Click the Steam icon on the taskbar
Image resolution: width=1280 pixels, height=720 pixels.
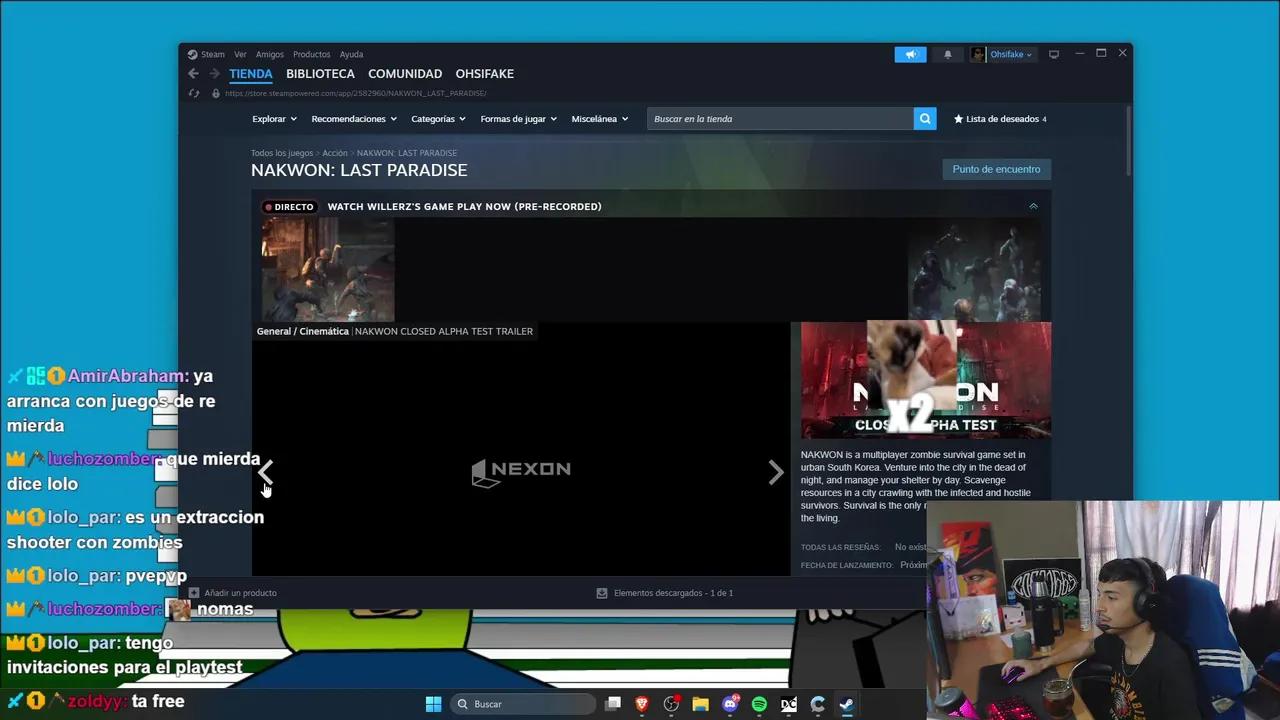point(846,704)
